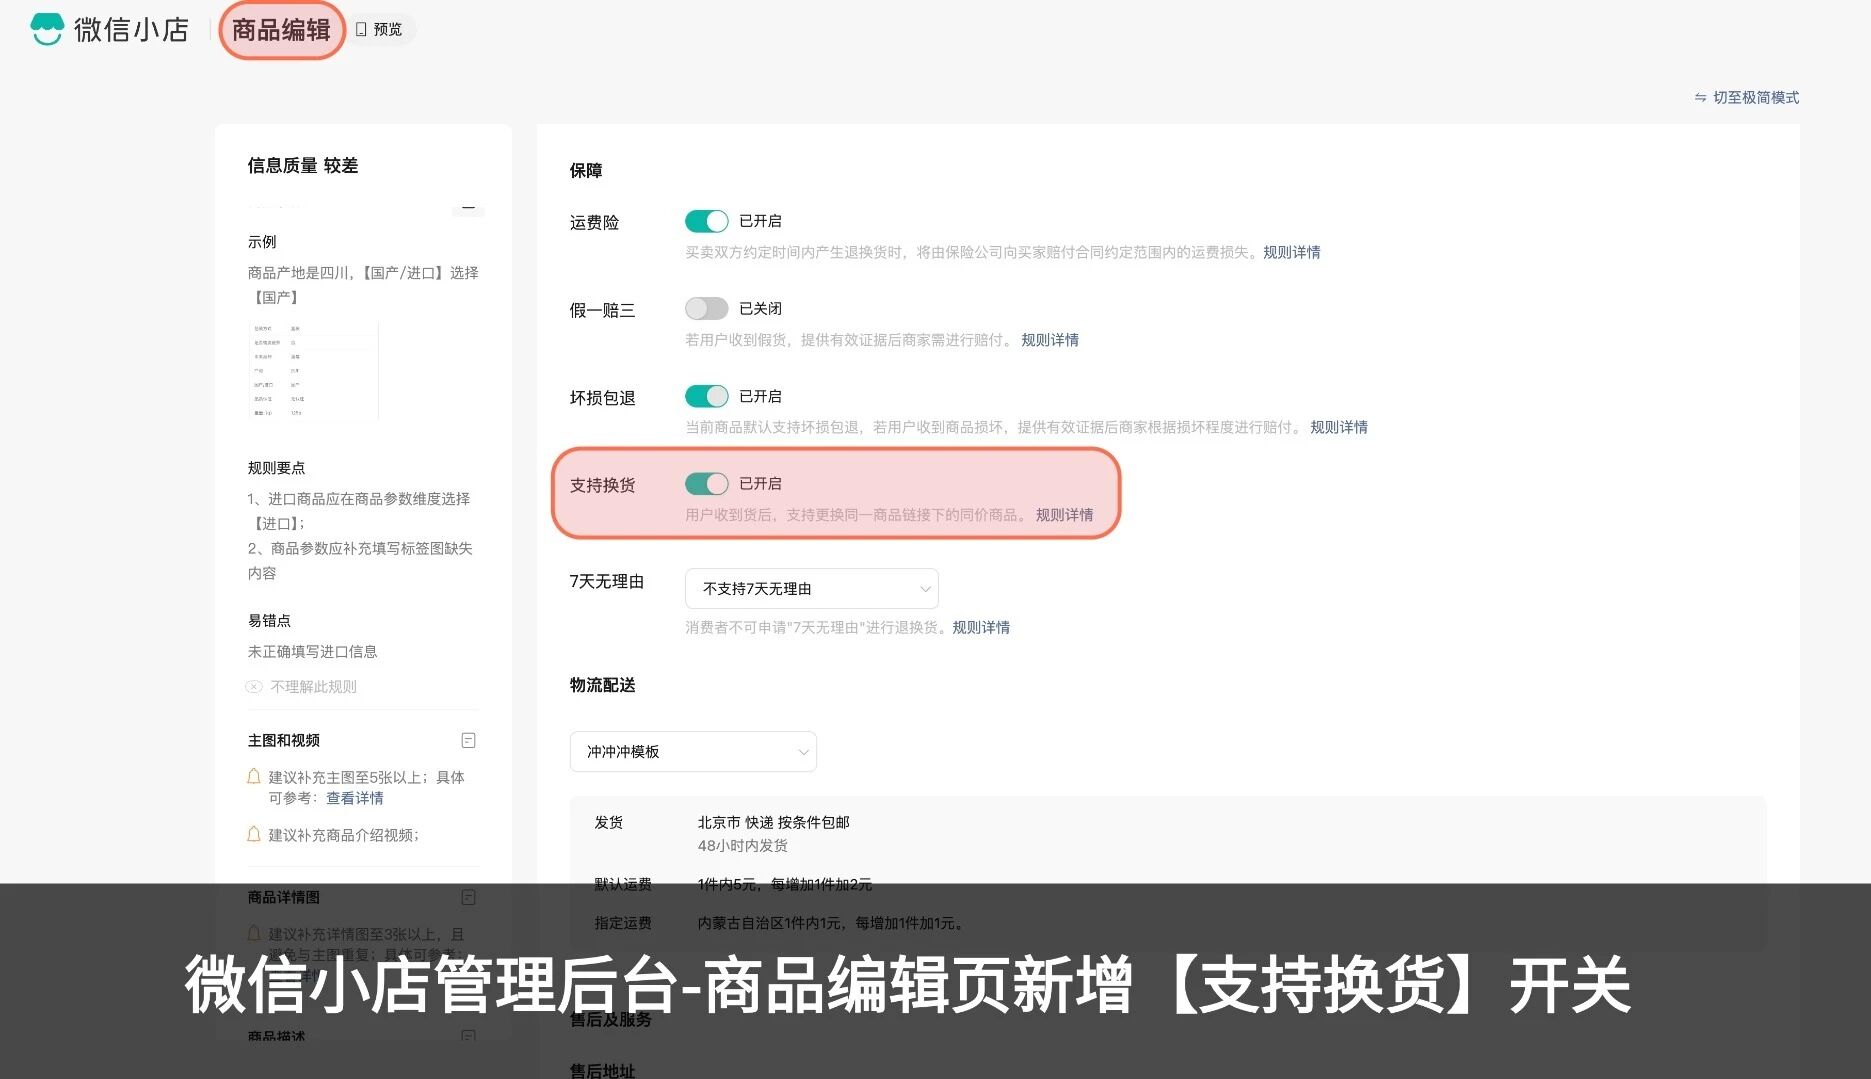Select the 商品编辑 page title
Screen dimensions: 1871x1079
[281, 30]
